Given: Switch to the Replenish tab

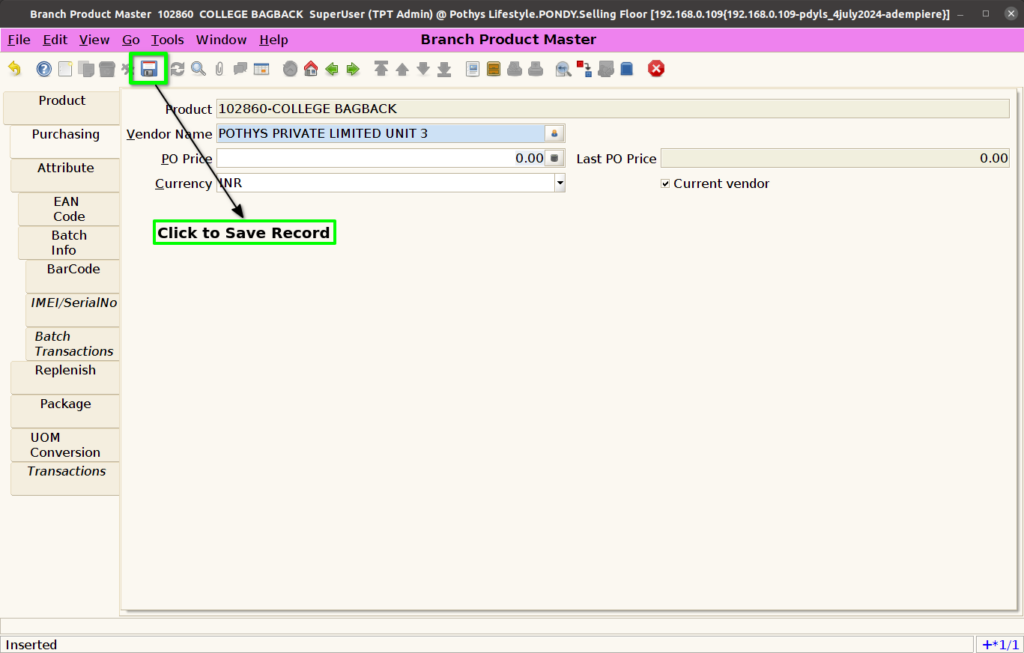Looking at the screenshot, I should (x=65, y=377).
